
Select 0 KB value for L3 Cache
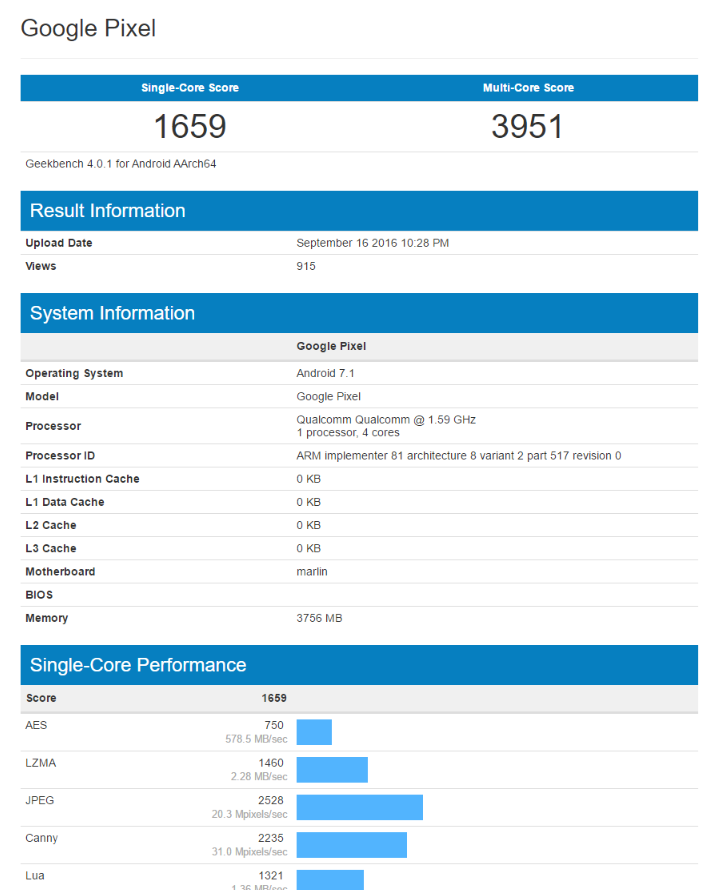click(x=308, y=549)
